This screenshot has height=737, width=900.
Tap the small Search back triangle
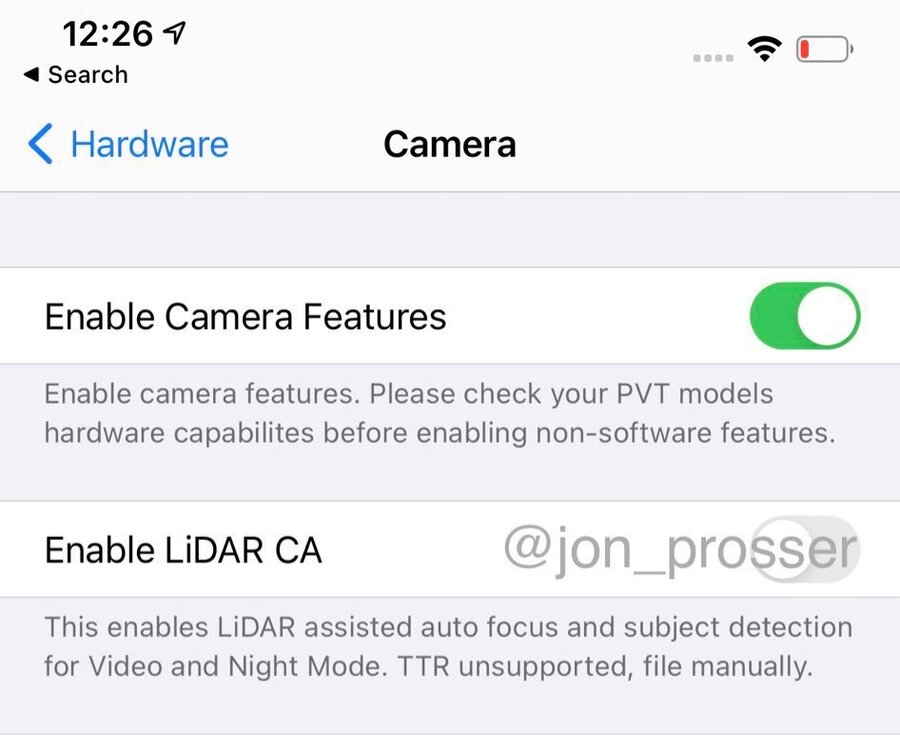(32, 74)
